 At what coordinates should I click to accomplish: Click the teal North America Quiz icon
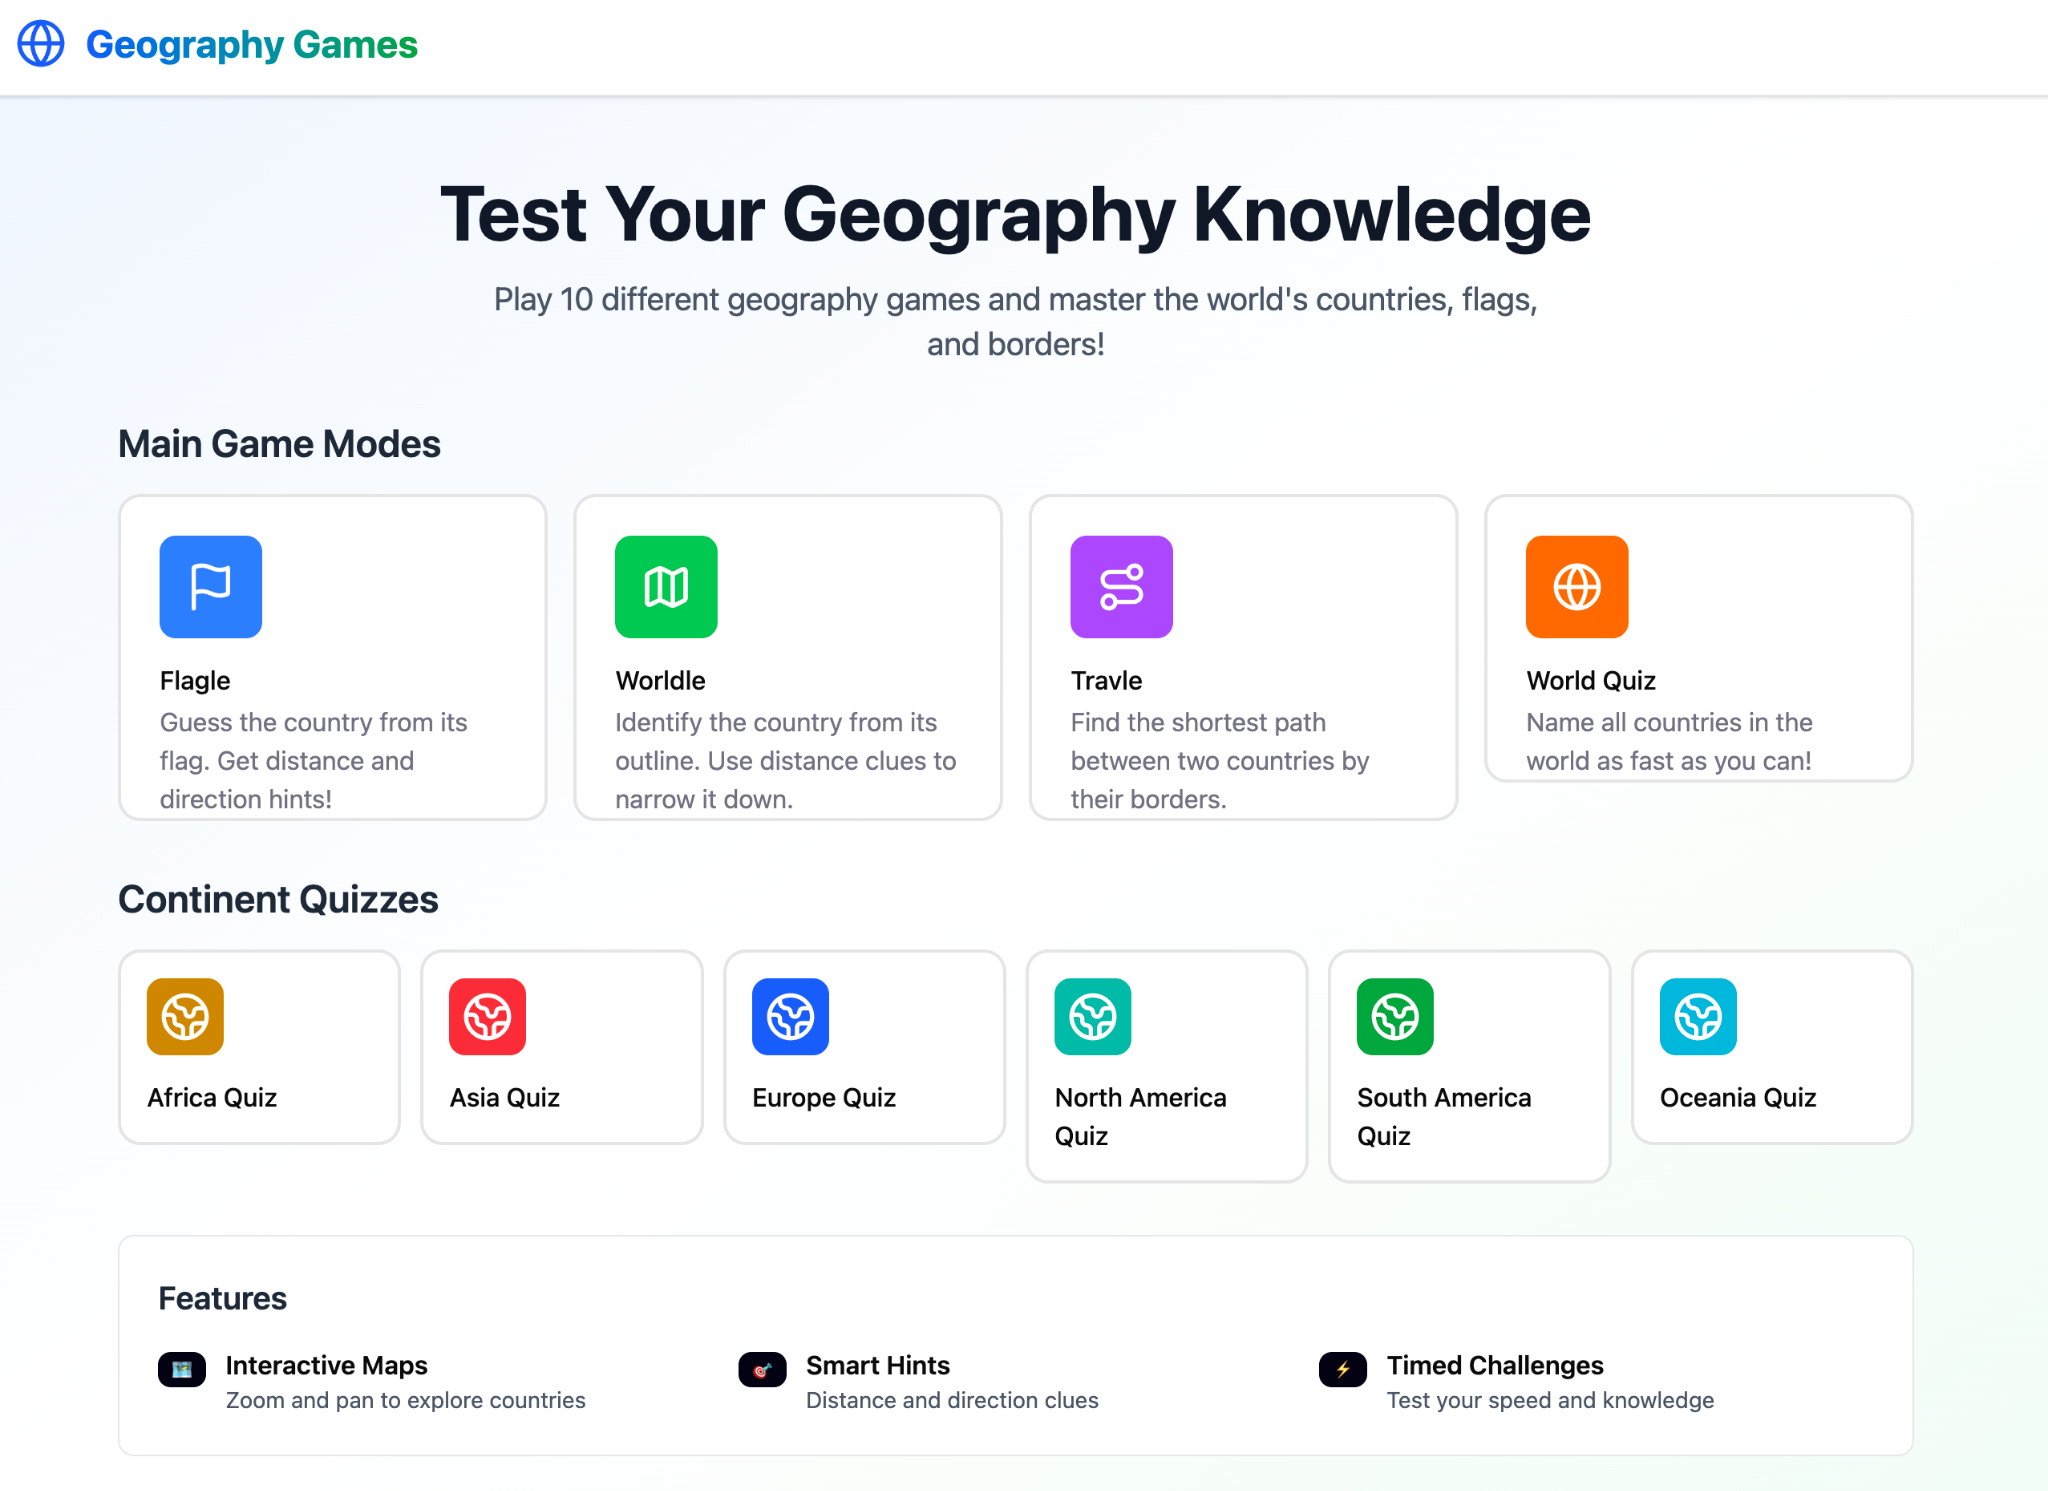pyautogui.click(x=1093, y=1017)
